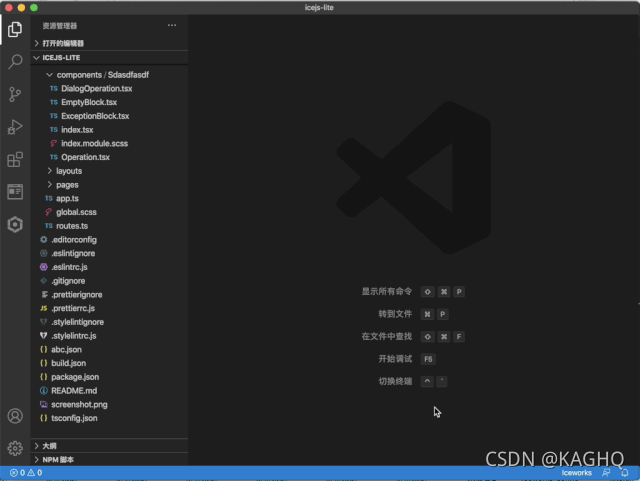Open the Accounts icon in activity bar
This screenshot has width=640, height=481.
[x=15, y=416]
